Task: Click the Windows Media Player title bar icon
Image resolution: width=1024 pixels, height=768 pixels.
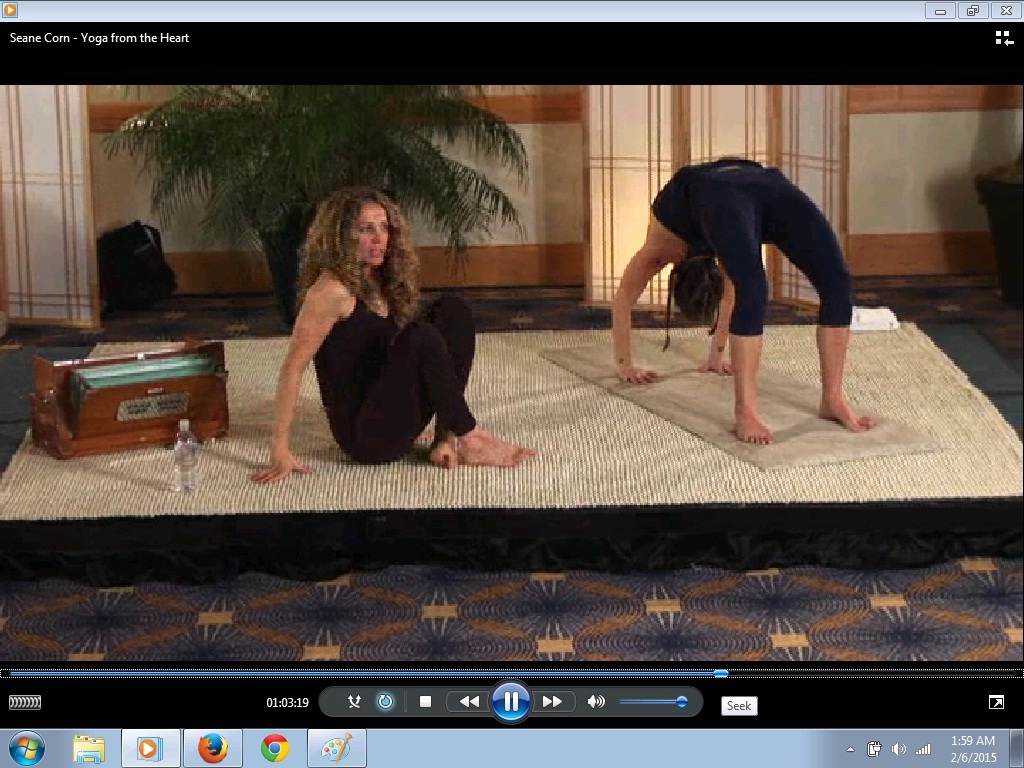Action: click(10, 10)
